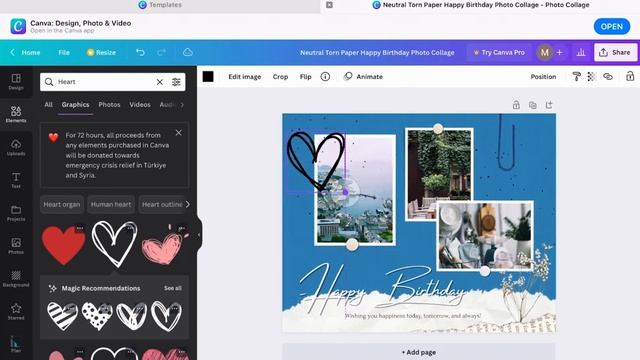Click the Add page bar

point(419,352)
